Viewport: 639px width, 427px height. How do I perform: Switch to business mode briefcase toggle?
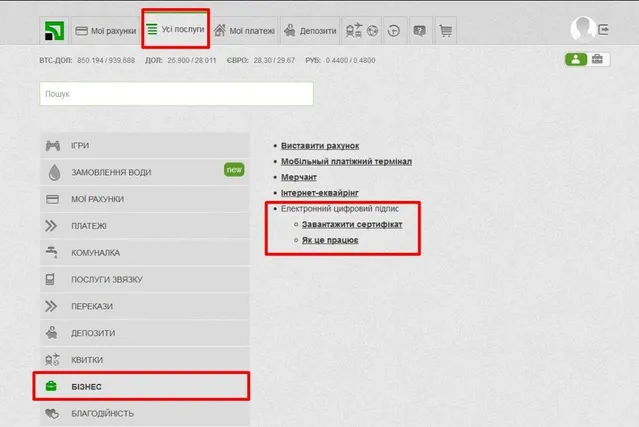tap(598, 60)
